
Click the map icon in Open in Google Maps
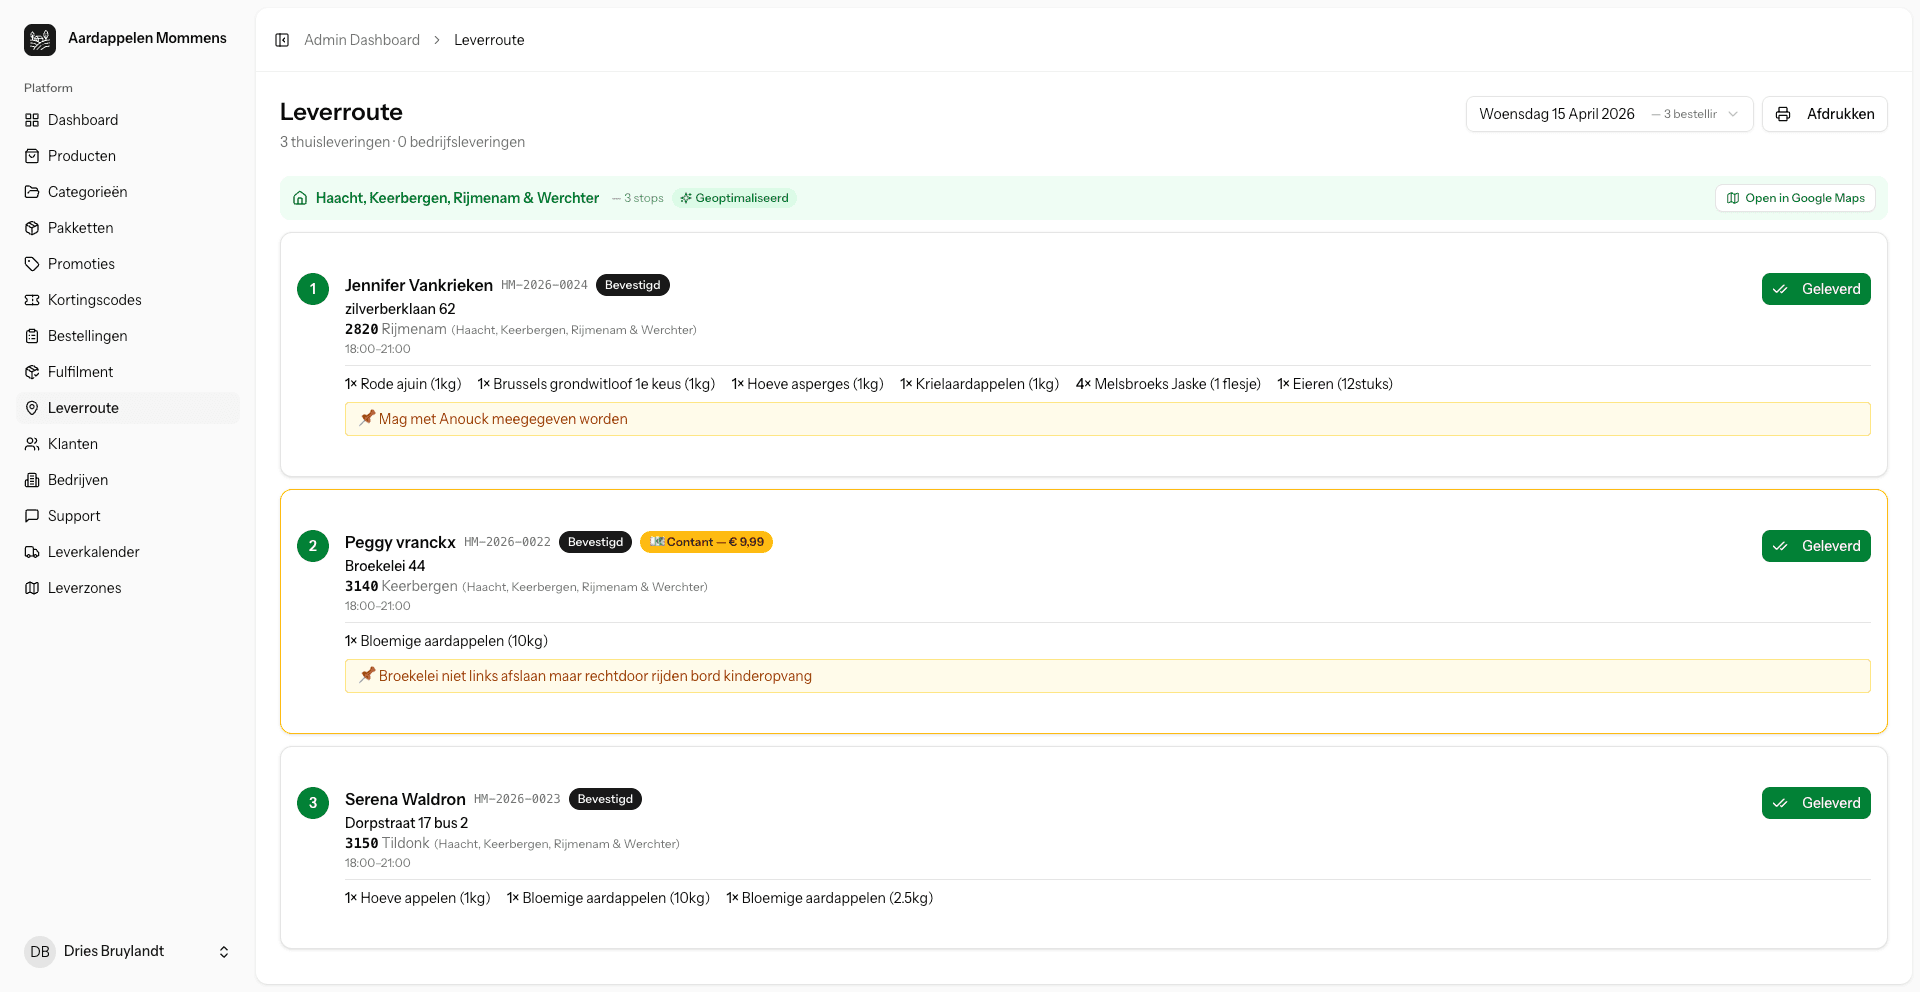pyautogui.click(x=1733, y=198)
